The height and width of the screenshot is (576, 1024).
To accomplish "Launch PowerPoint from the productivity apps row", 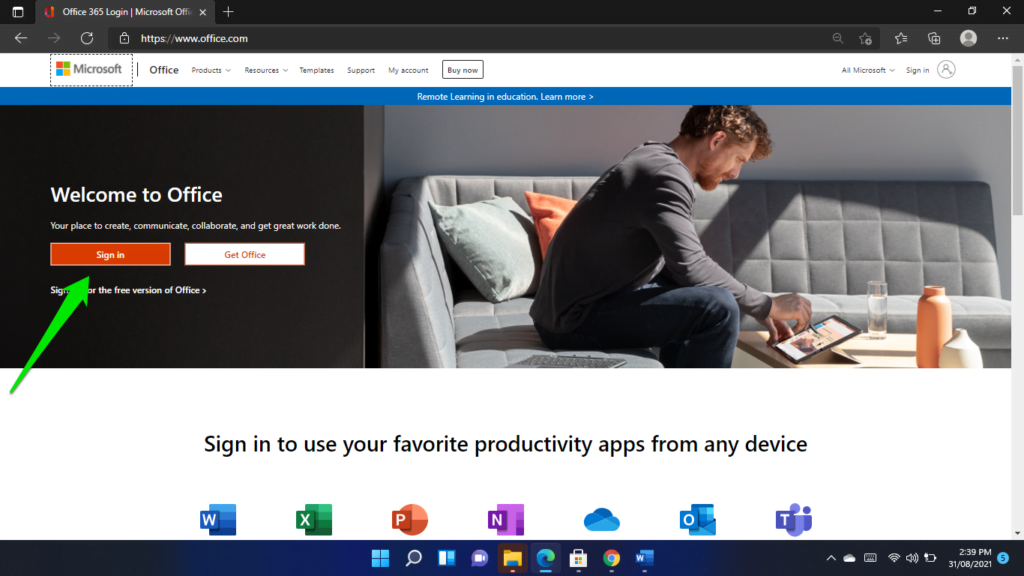I will click(410, 519).
